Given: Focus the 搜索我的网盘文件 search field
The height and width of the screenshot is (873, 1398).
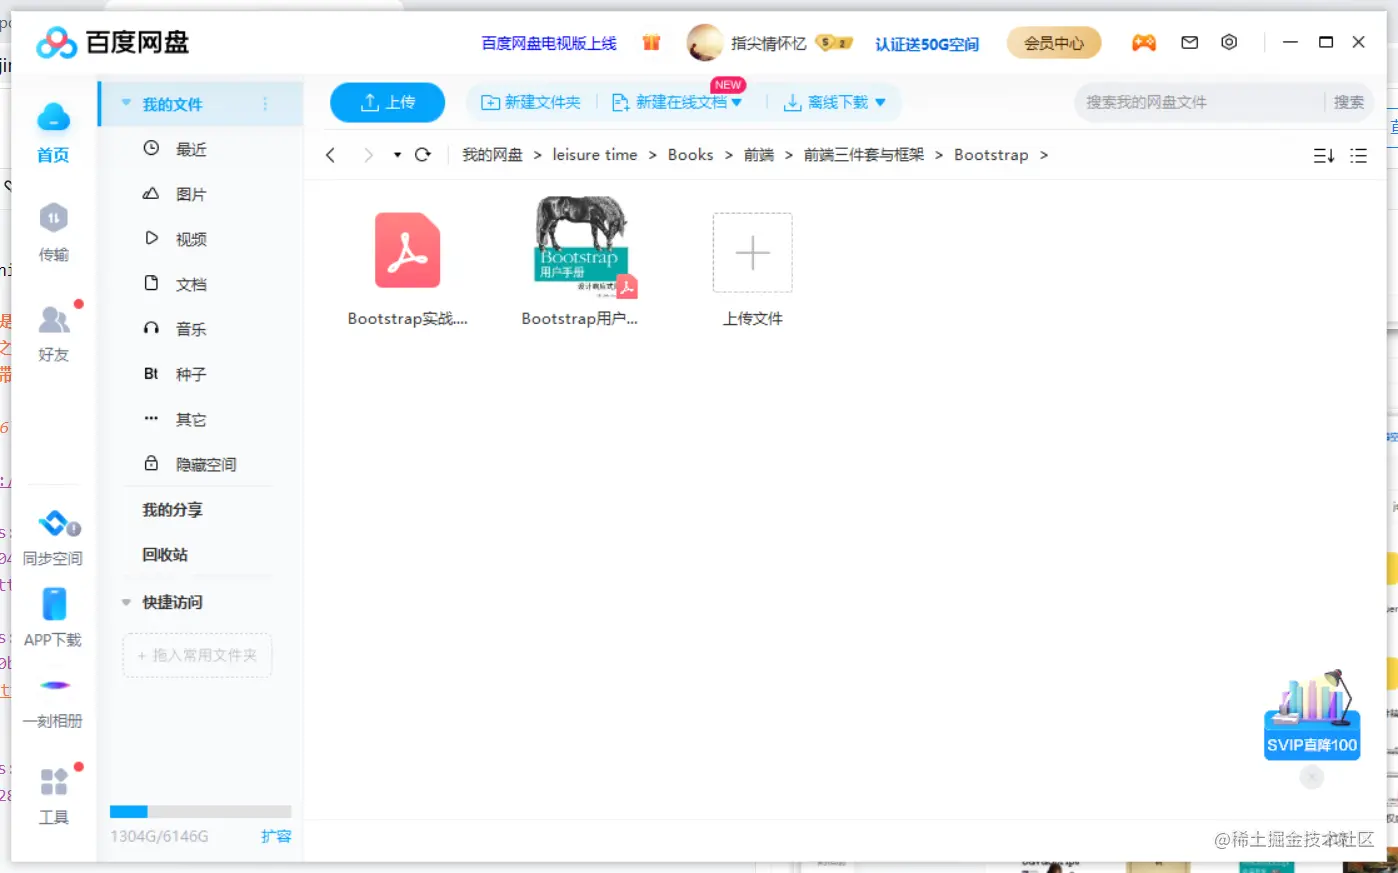Looking at the screenshot, I should point(1198,102).
